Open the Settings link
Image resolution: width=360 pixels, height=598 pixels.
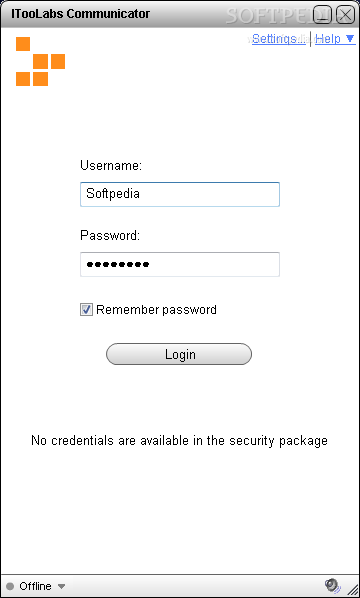tap(279, 39)
